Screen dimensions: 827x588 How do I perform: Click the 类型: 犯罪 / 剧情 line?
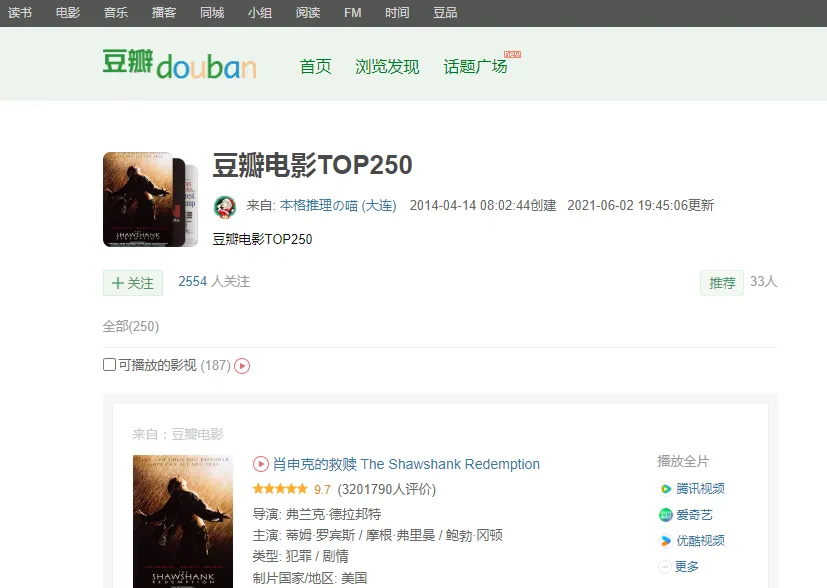[301, 556]
